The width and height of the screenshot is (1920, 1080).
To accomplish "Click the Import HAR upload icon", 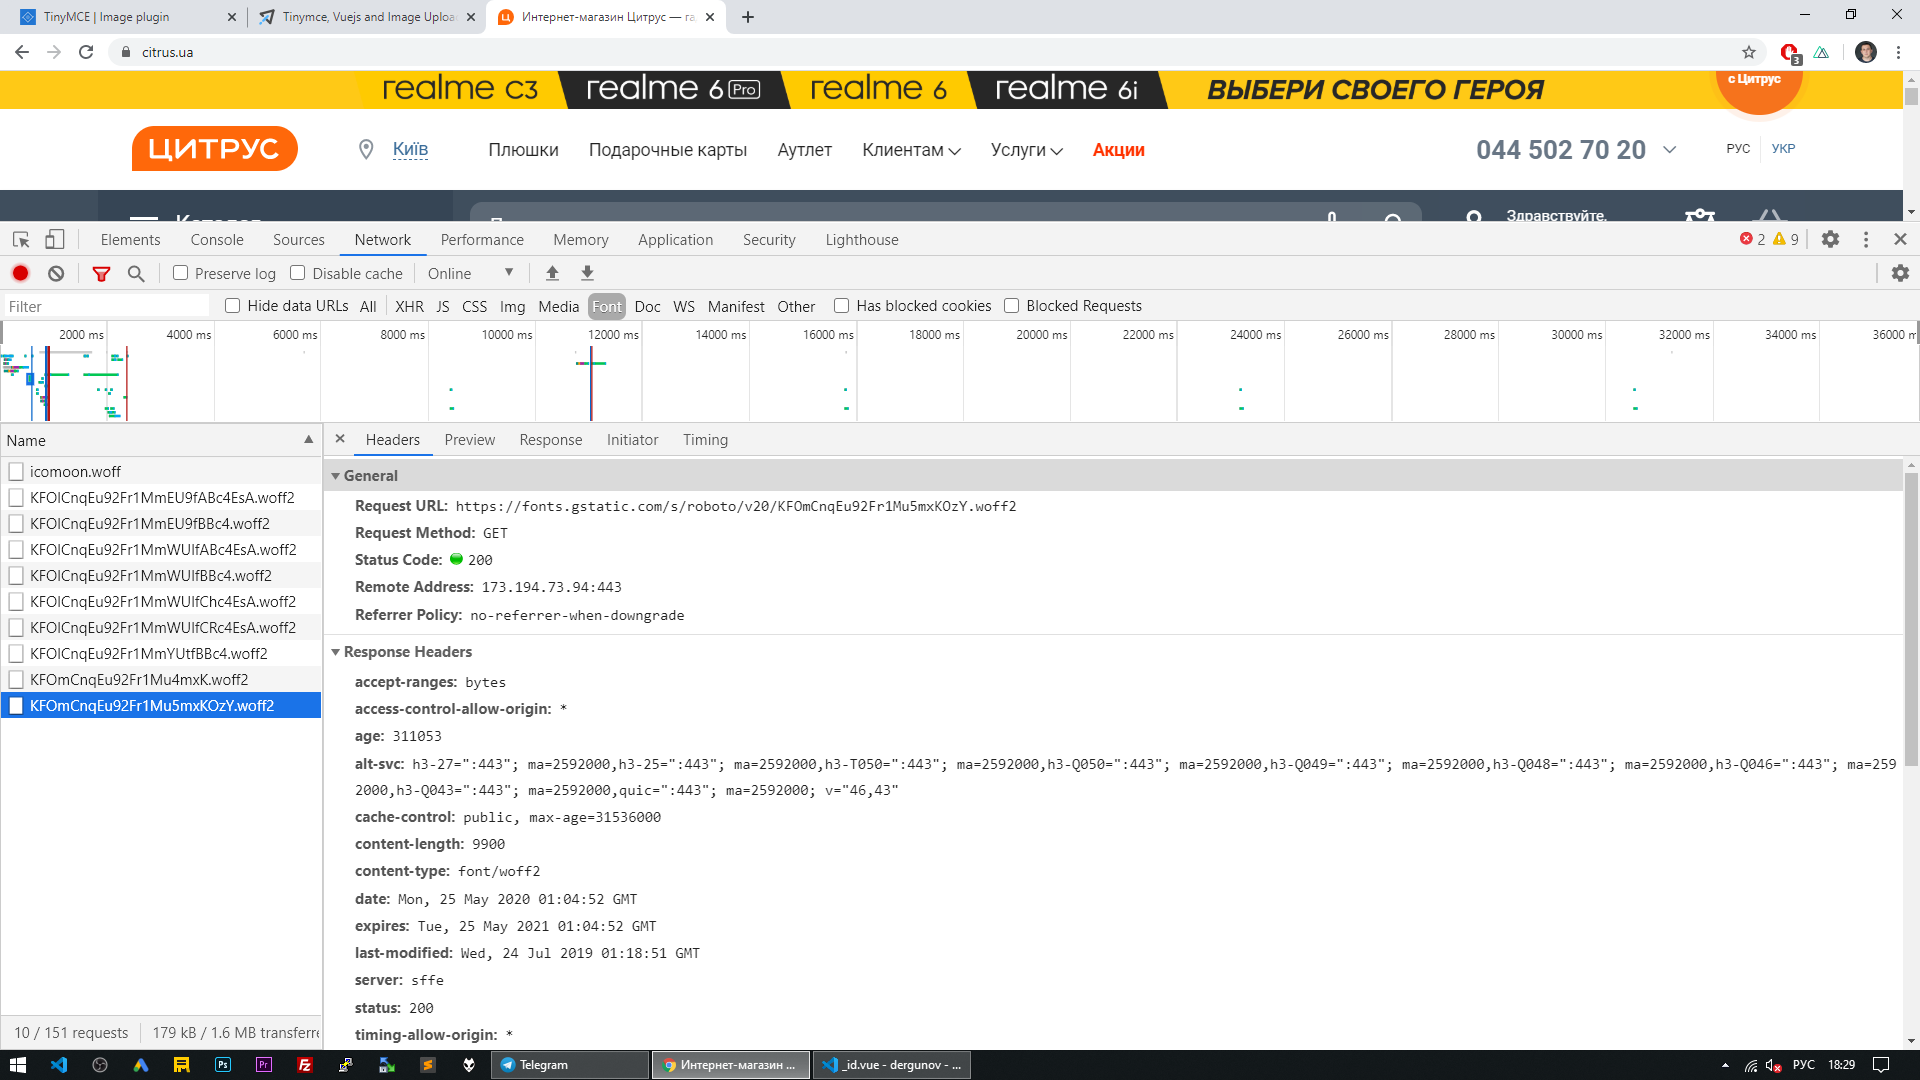I will pyautogui.click(x=552, y=273).
